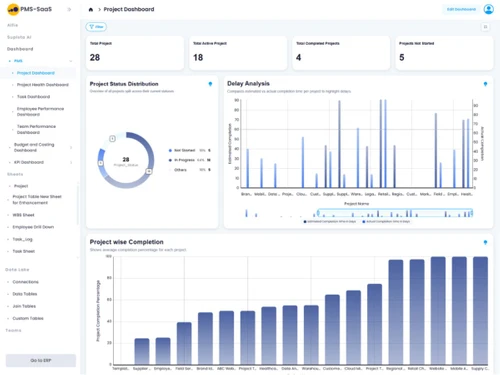Screen dimensions: 500x375
Task: Click the grid icon below the profile avatar
Action: (486, 27)
